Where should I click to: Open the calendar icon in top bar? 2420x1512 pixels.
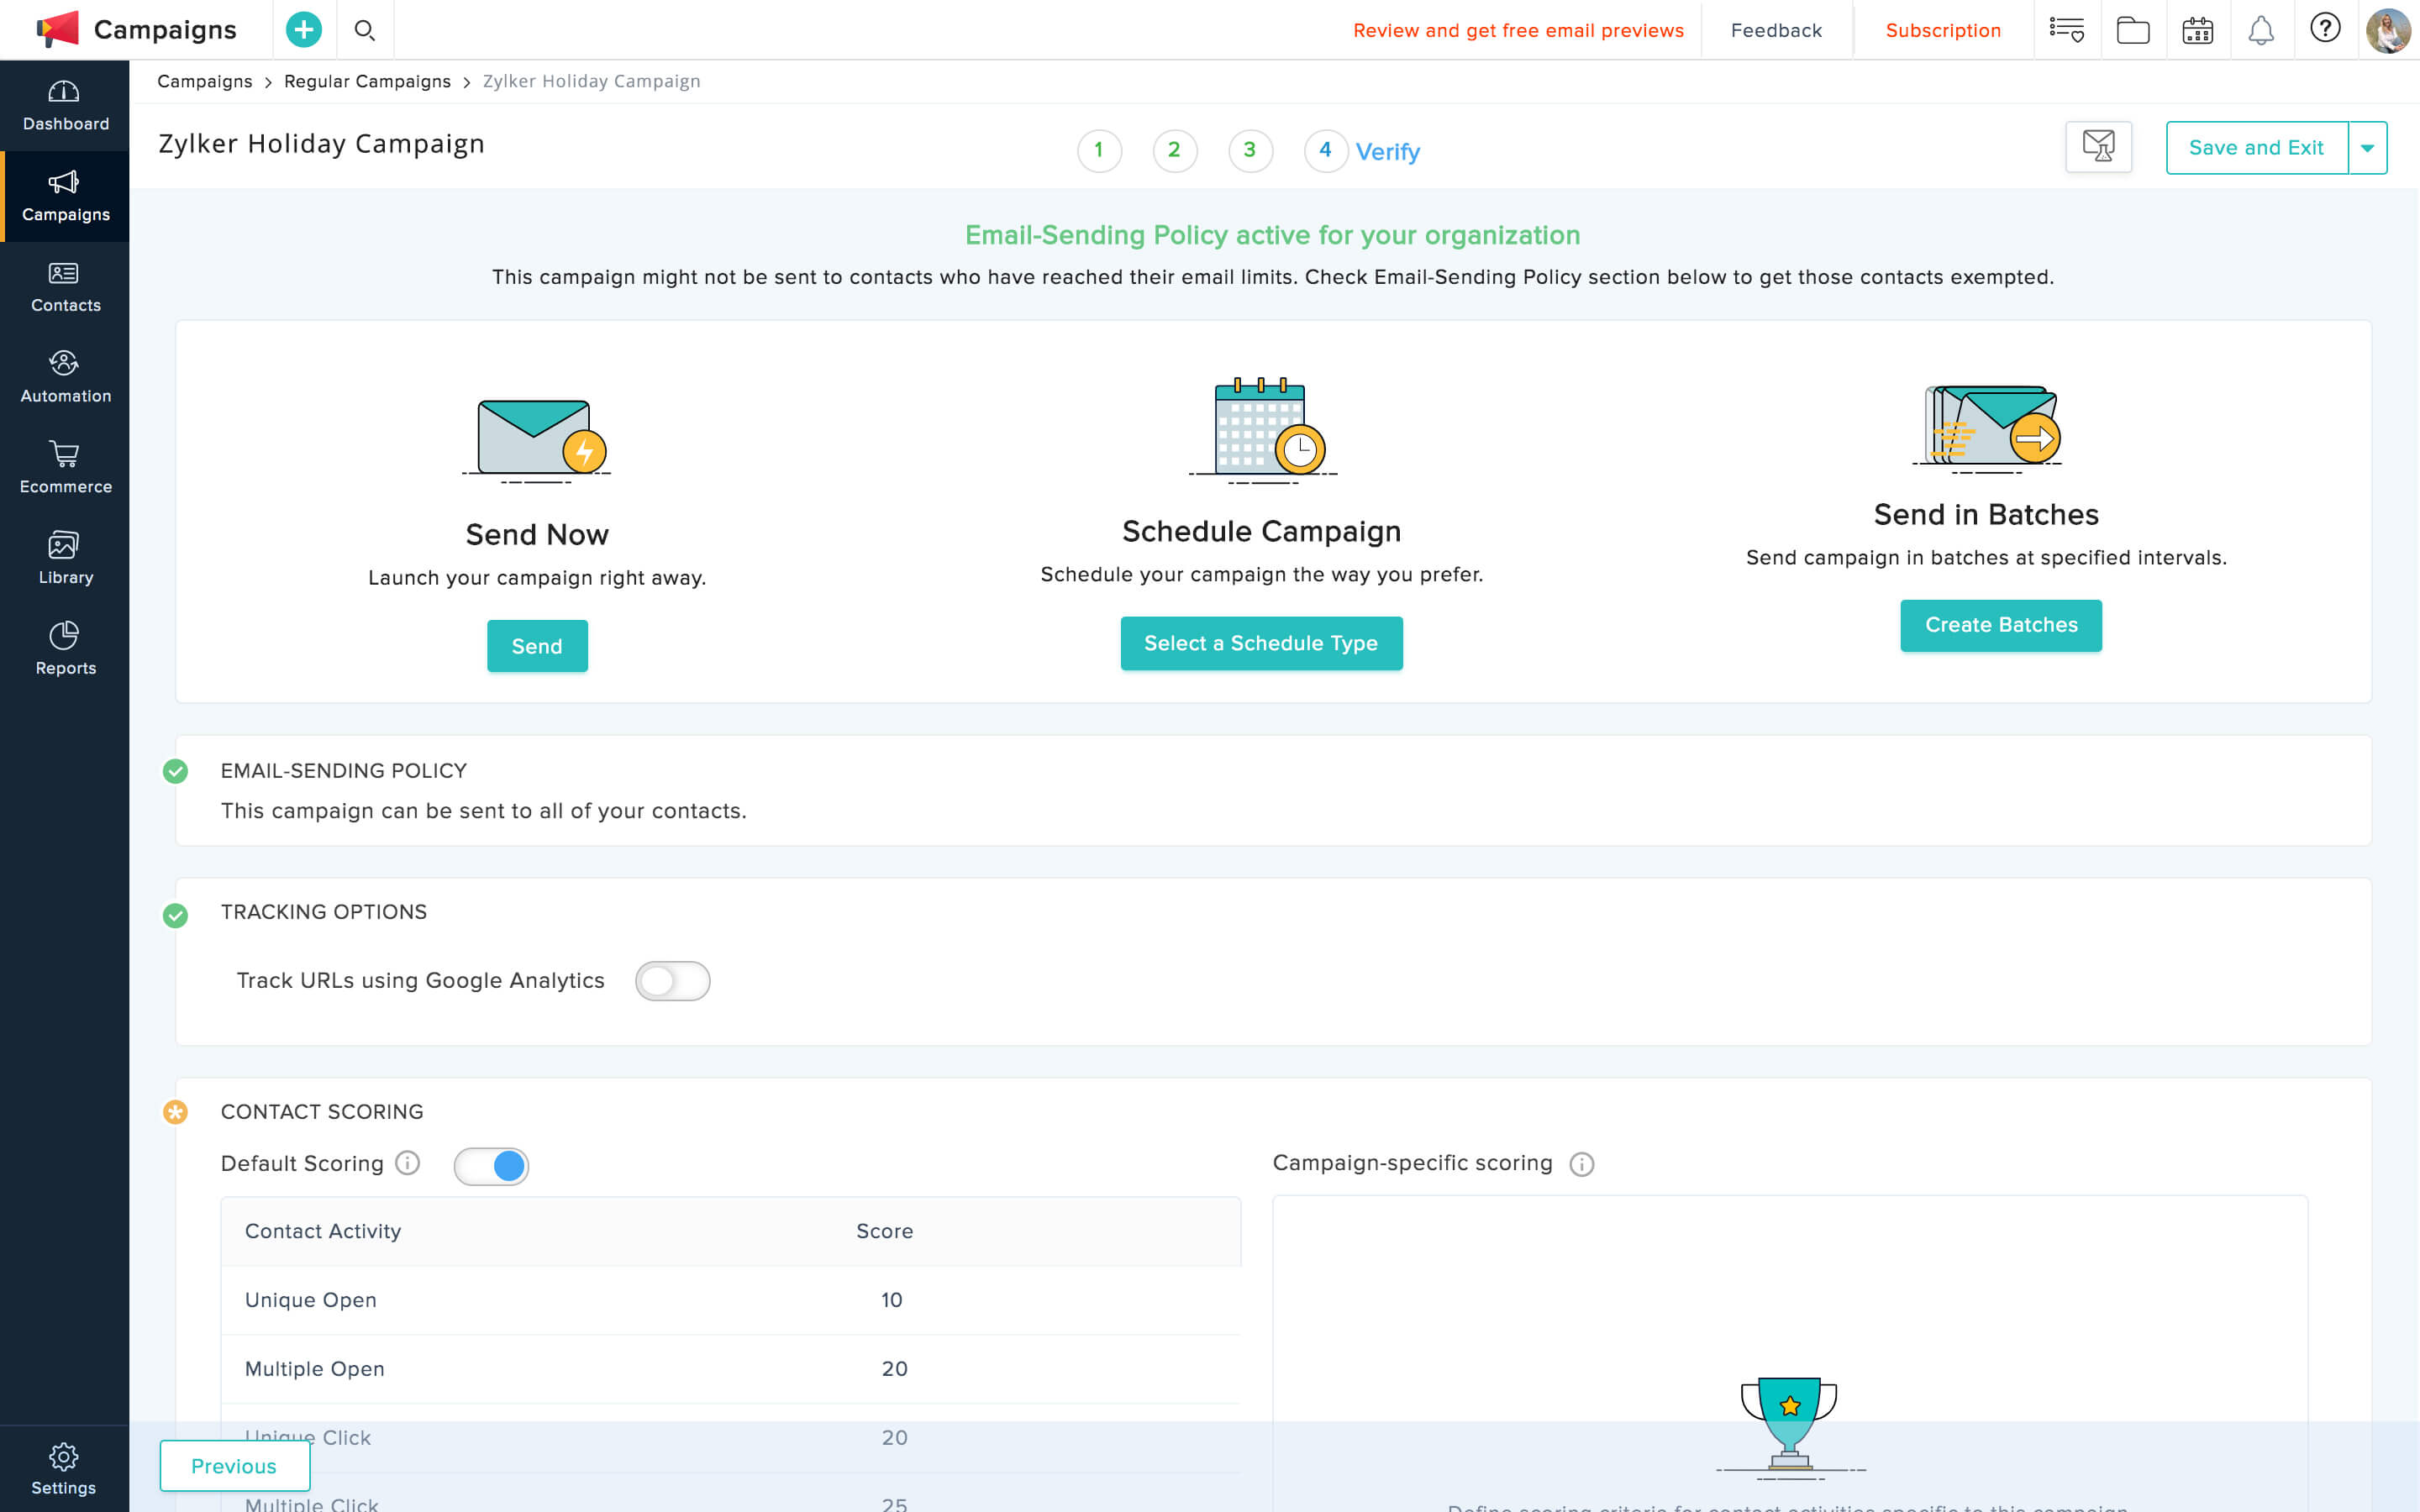coord(2197,30)
